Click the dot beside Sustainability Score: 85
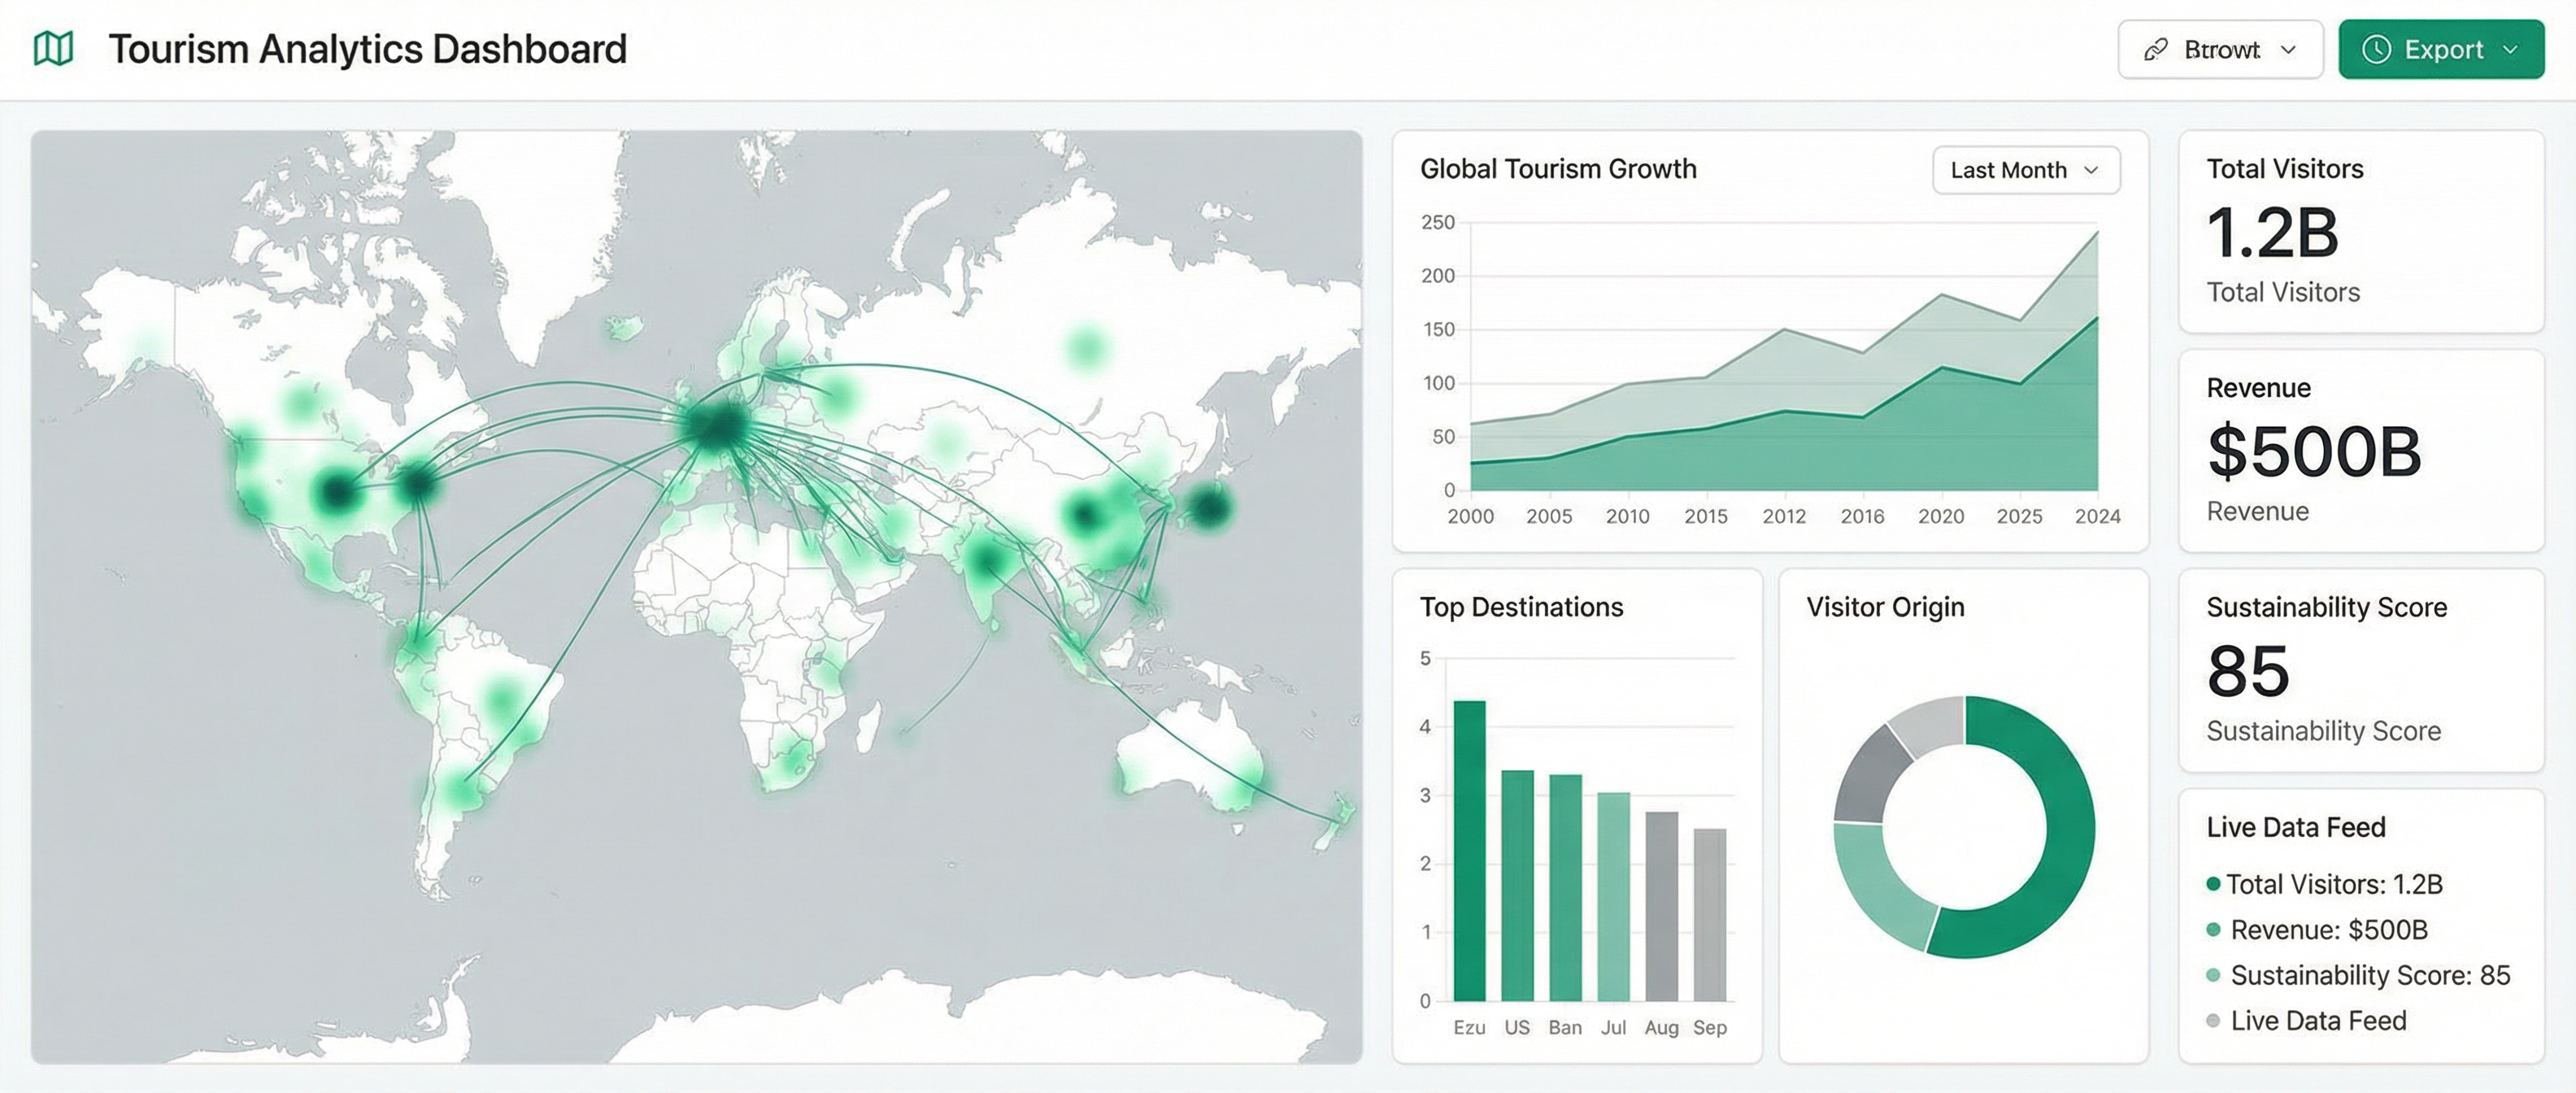 pos(2213,975)
